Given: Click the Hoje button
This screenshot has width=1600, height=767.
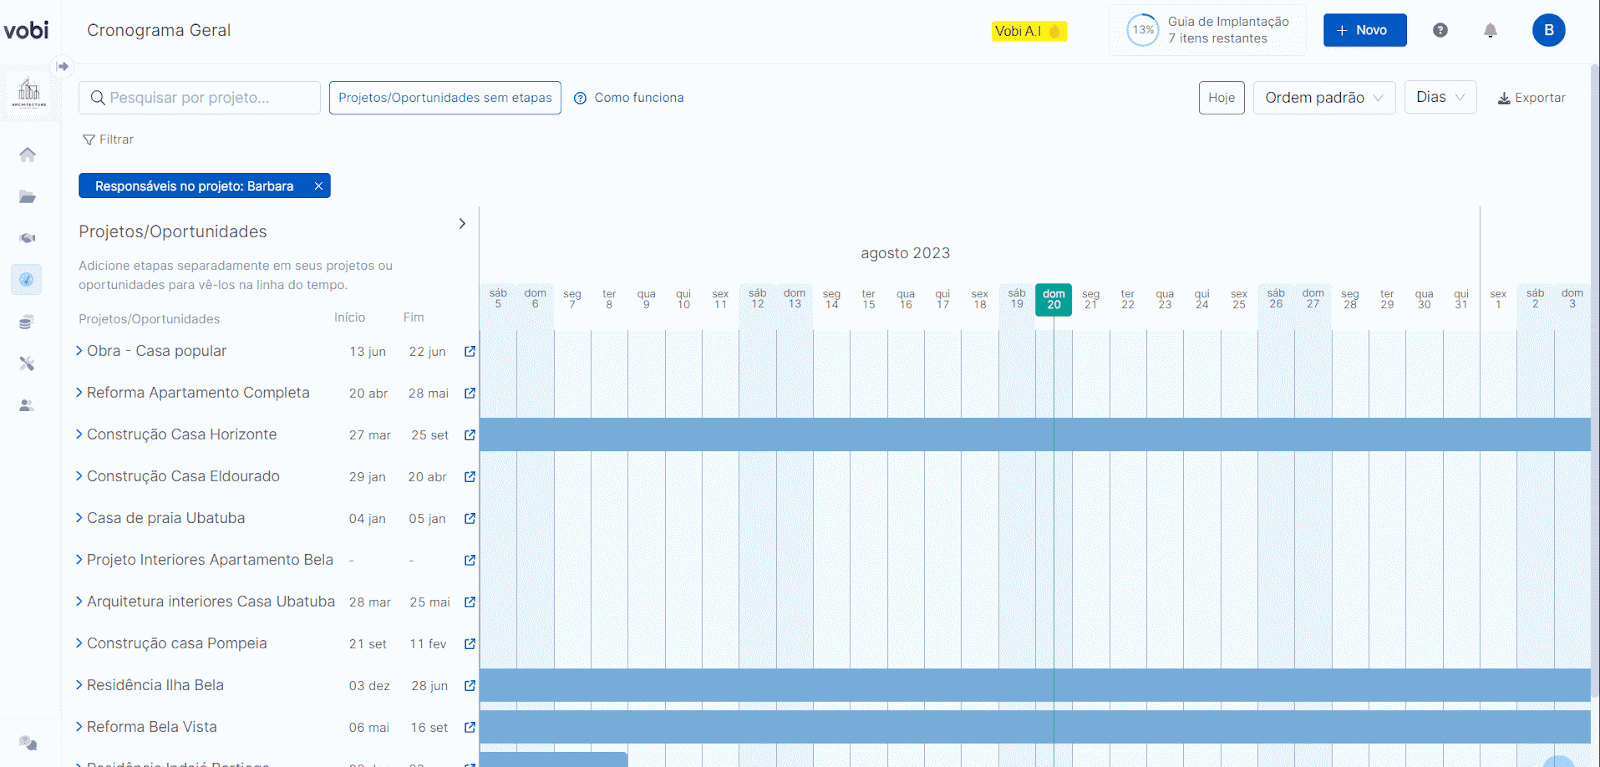Looking at the screenshot, I should click(x=1222, y=98).
